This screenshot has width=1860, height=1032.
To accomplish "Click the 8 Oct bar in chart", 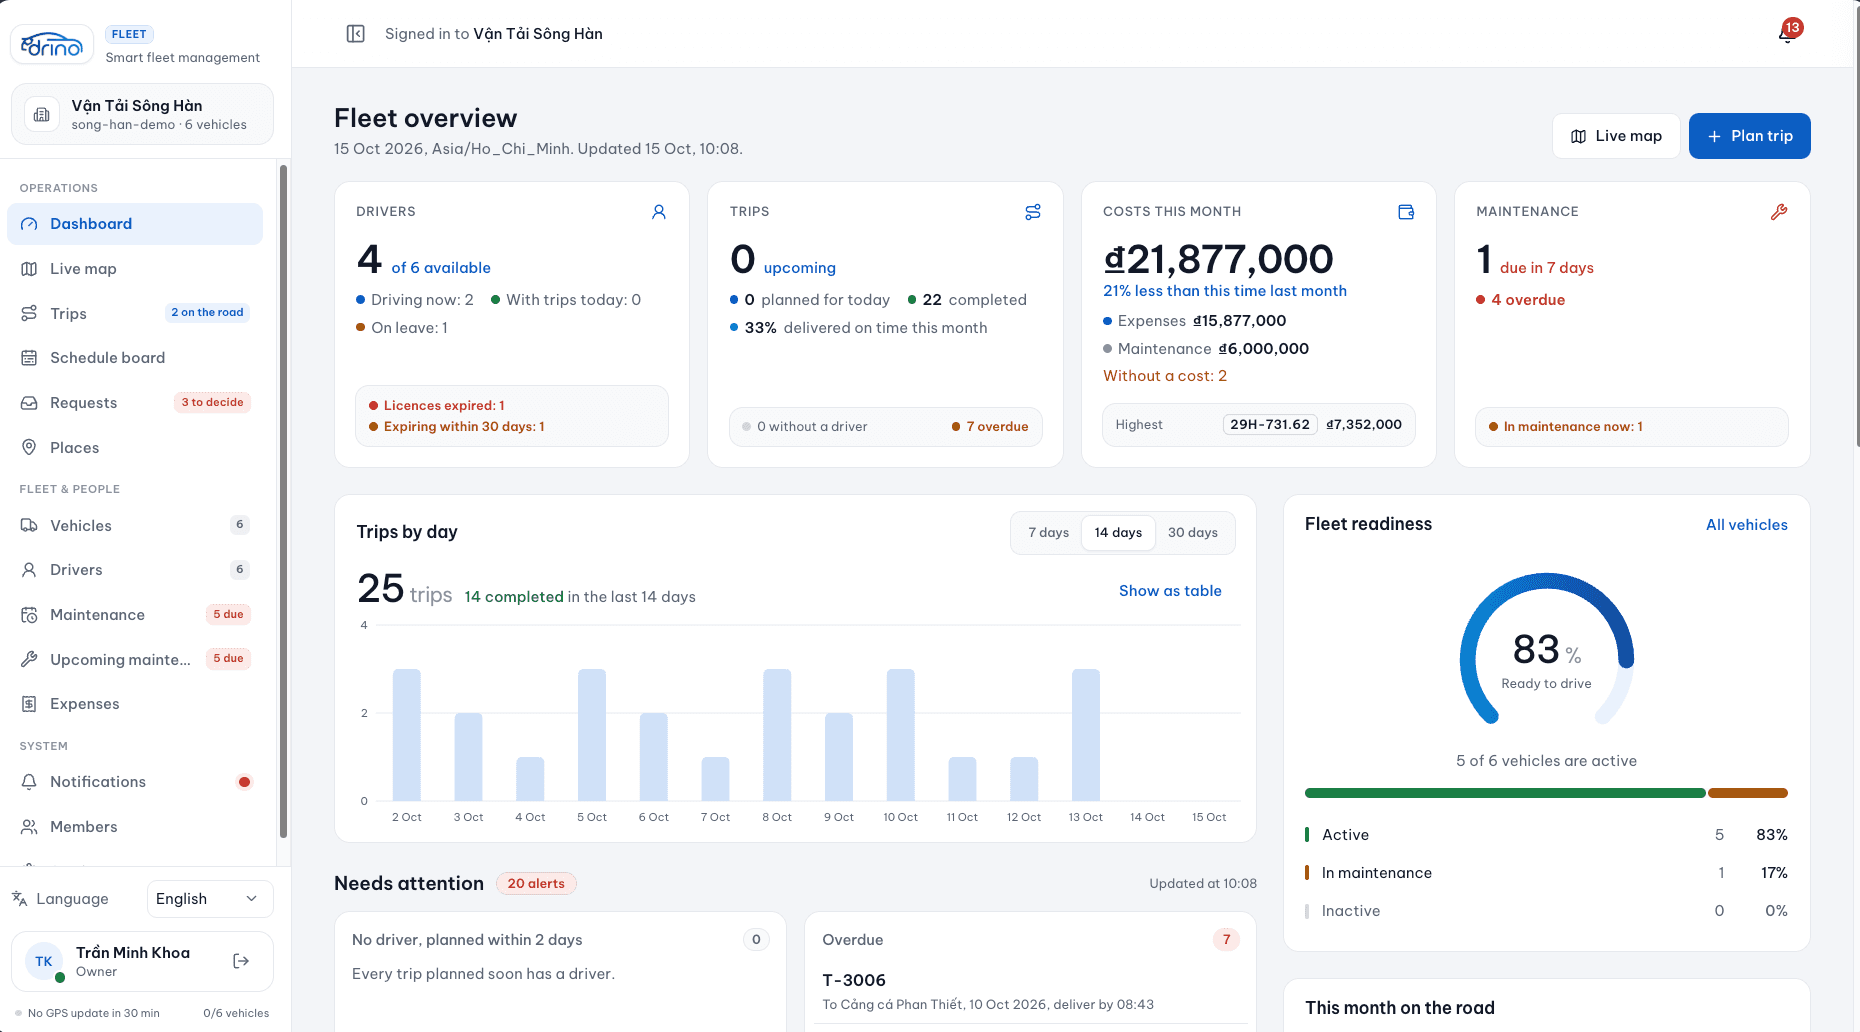I will coord(777,735).
